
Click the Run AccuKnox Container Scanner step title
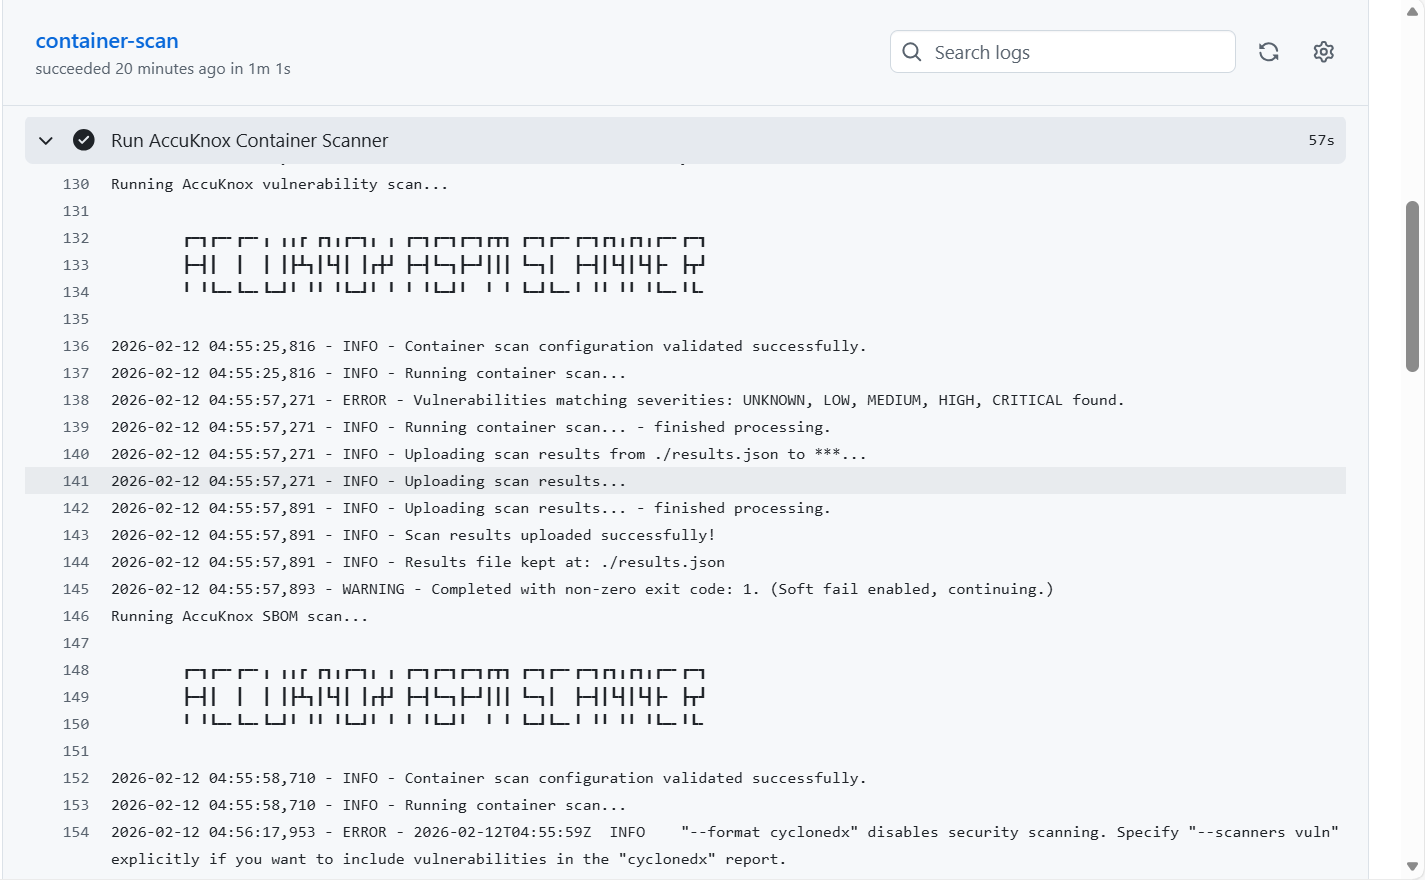[x=249, y=141]
